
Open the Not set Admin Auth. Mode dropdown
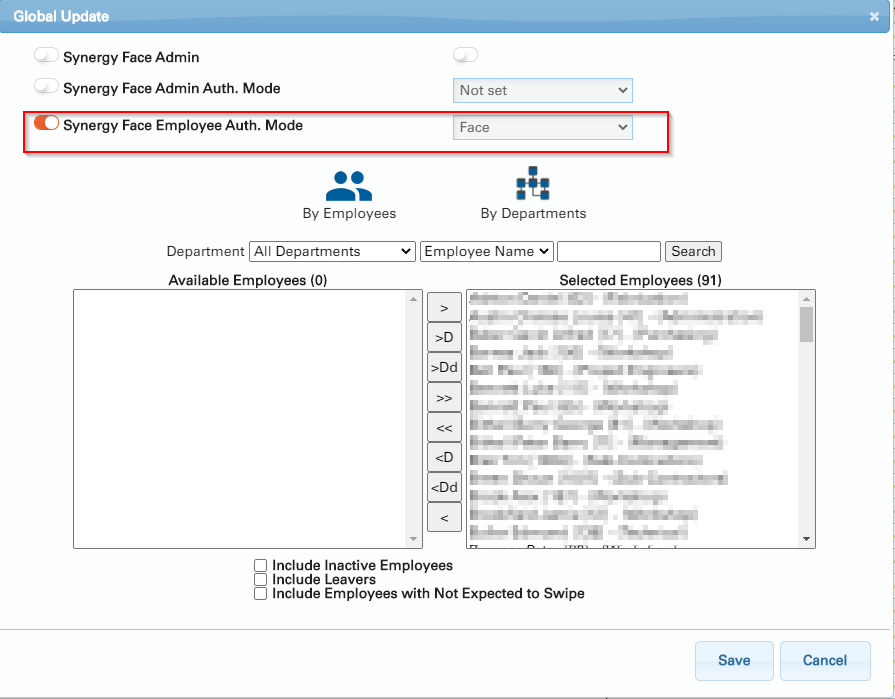[542, 90]
